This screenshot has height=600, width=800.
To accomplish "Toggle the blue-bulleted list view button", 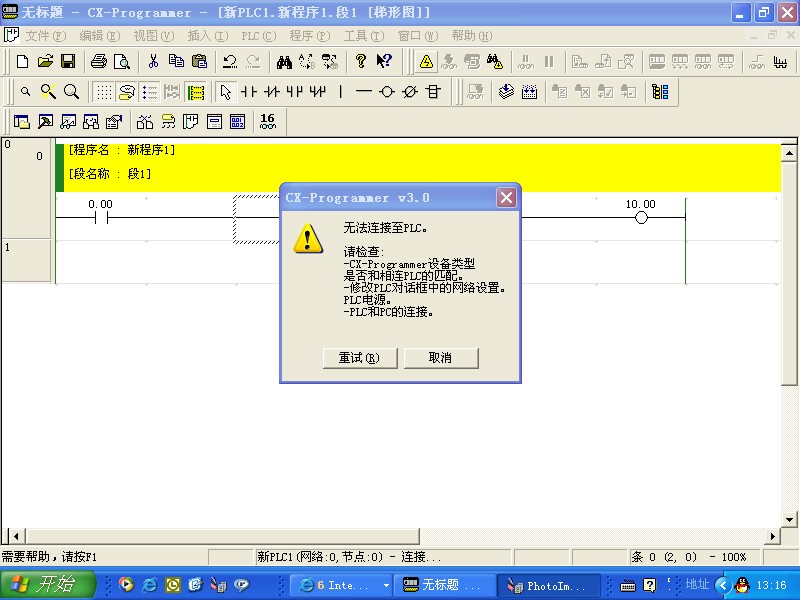I will [149, 92].
